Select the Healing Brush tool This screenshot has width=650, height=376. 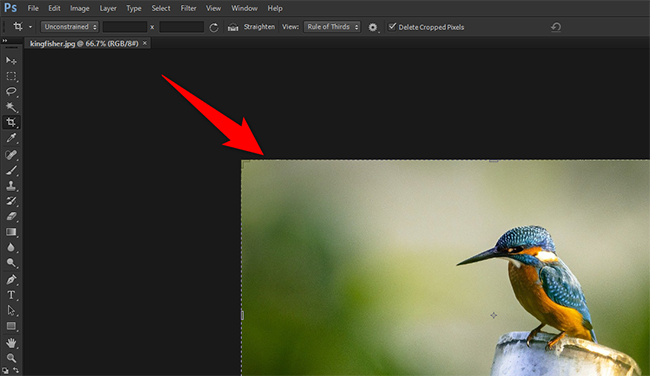[x=11, y=155]
